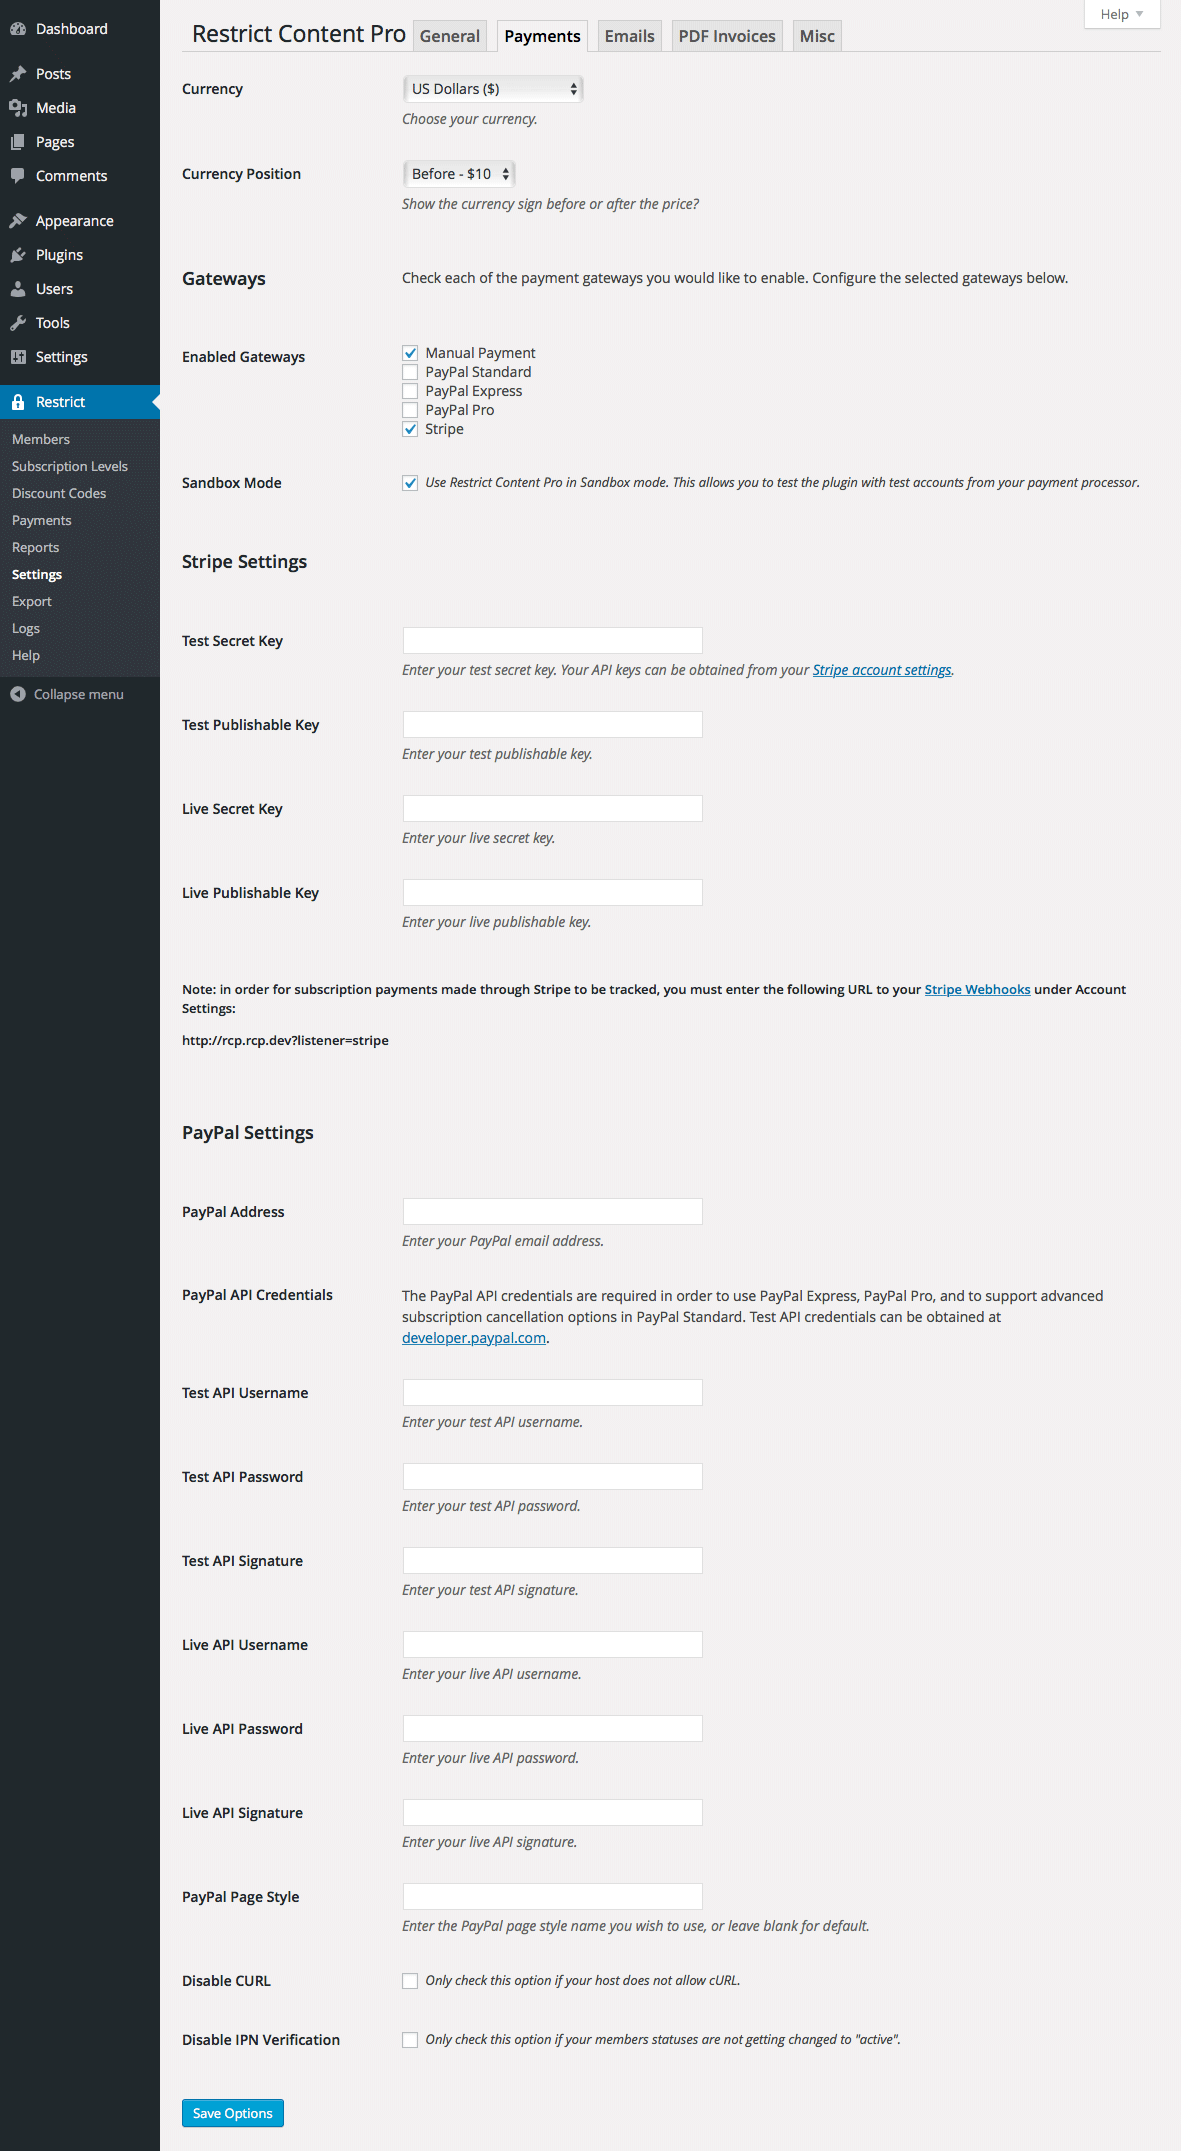Click the Restrict padlock icon

[18, 402]
